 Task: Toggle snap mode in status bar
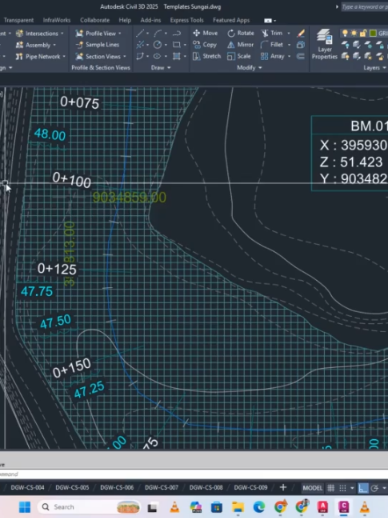(x=343, y=488)
